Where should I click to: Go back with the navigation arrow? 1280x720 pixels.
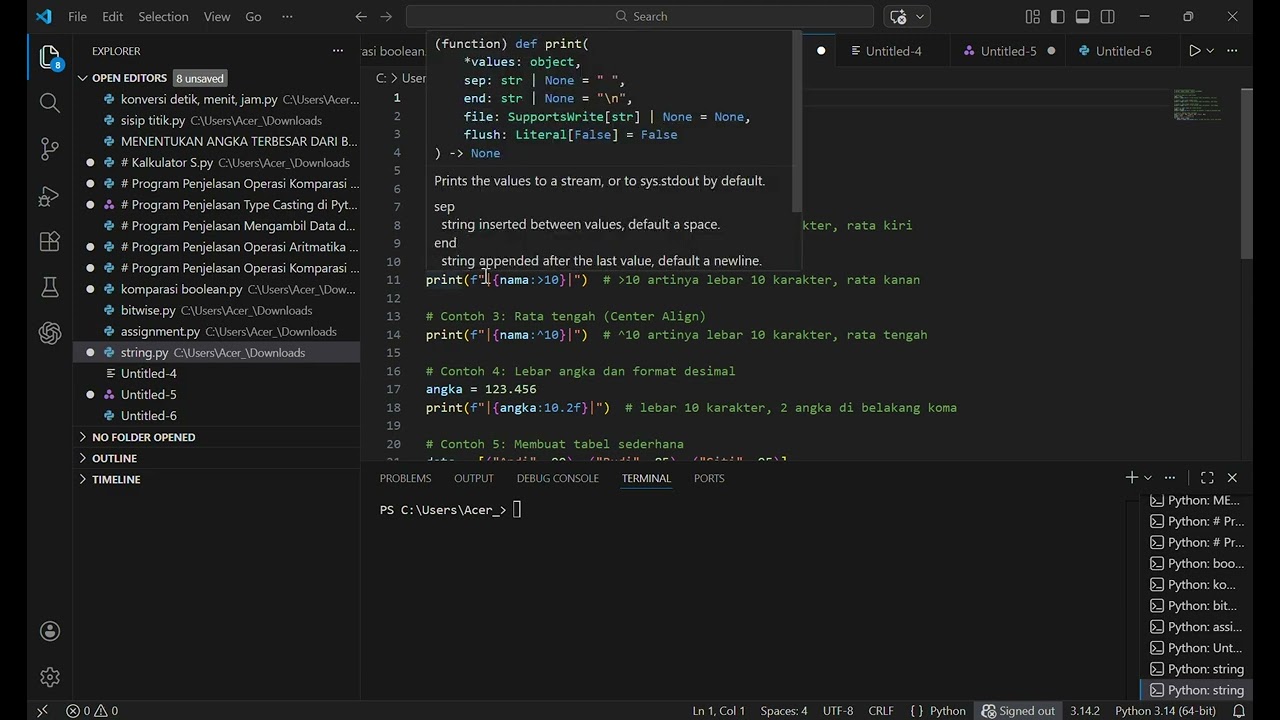[361, 16]
